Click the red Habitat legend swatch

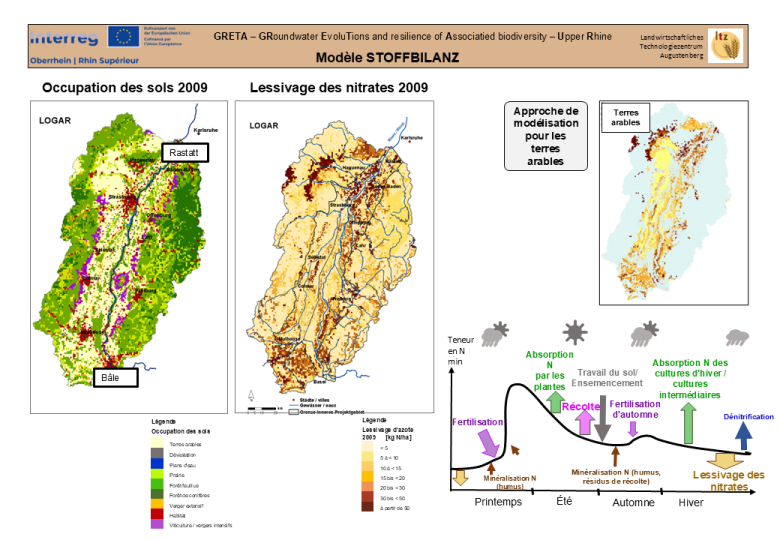tap(157, 514)
